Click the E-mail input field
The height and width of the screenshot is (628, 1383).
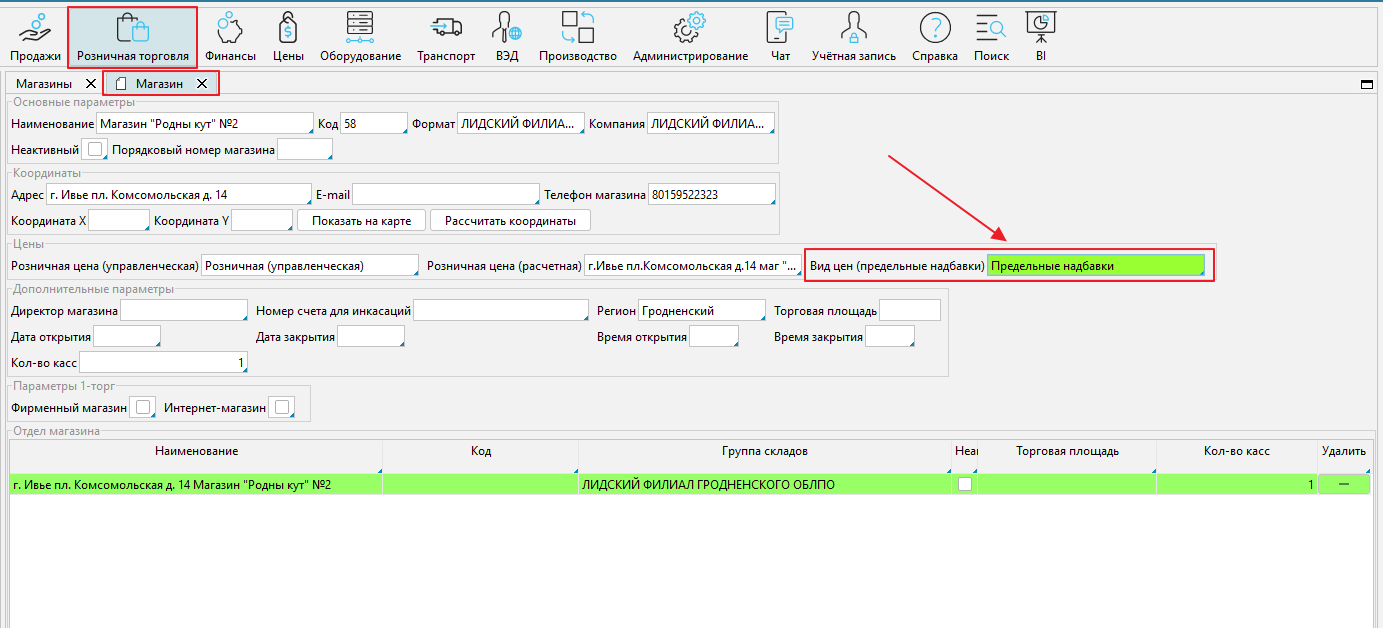(444, 194)
